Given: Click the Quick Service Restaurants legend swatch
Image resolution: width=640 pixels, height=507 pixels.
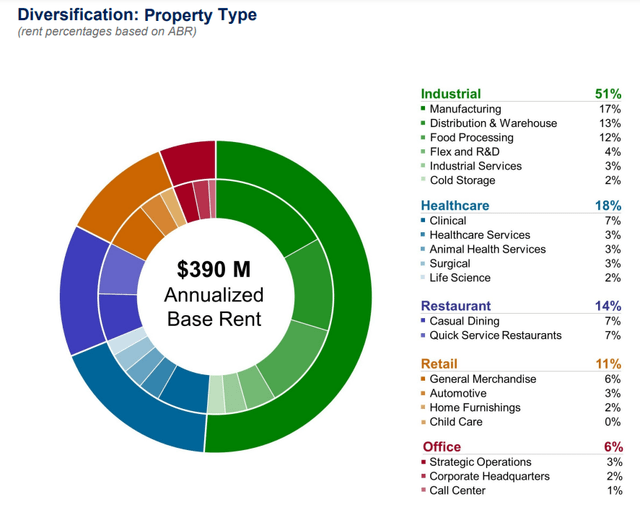Looking at the screenshot, I should pyautogui.click(x=423, y=335).
